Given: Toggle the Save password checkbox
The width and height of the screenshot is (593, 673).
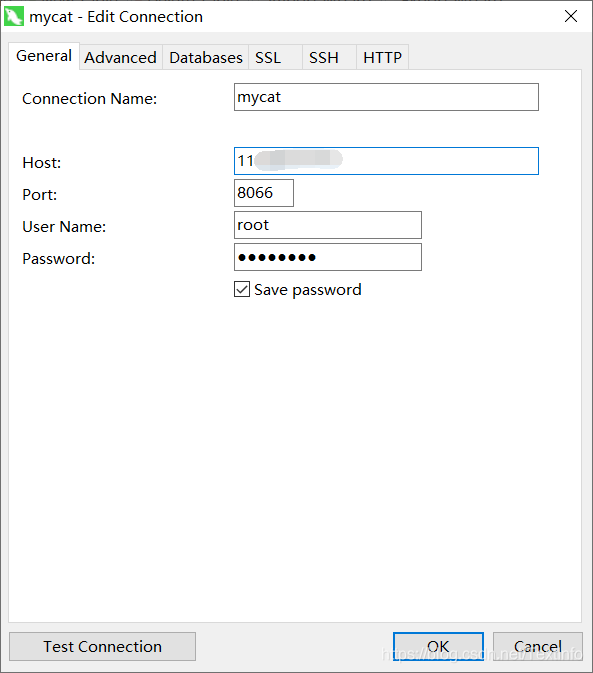Looking at the screenshot, I should 242,289.
